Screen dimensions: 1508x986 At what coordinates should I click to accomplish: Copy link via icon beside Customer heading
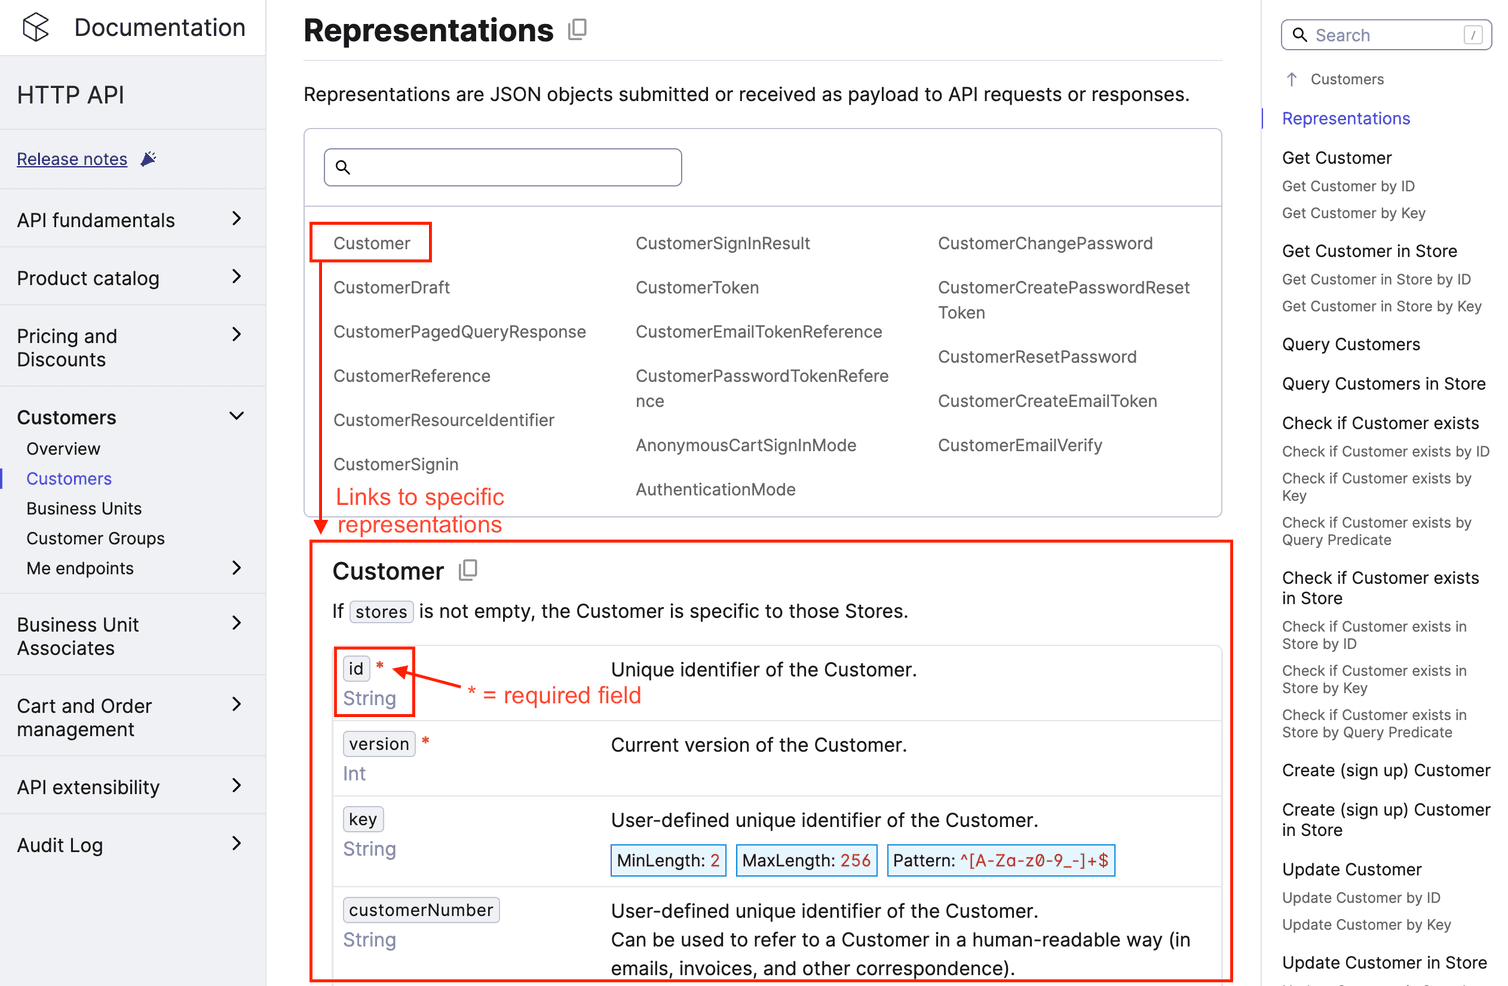tap(468, 569)
